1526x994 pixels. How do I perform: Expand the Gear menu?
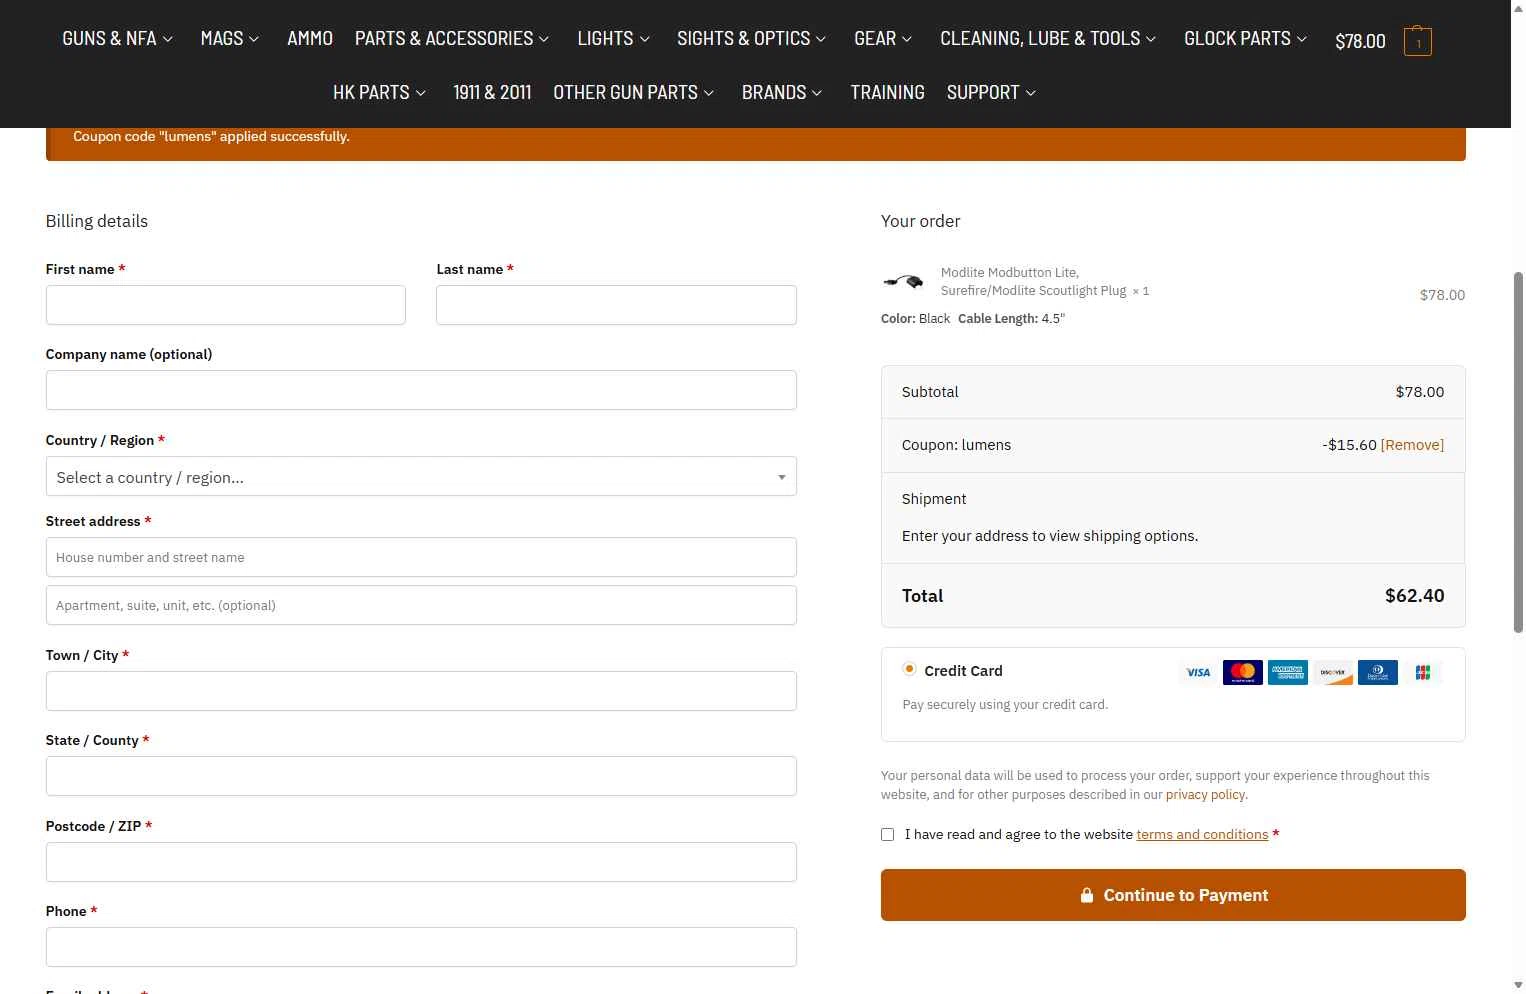click(883, 39)
